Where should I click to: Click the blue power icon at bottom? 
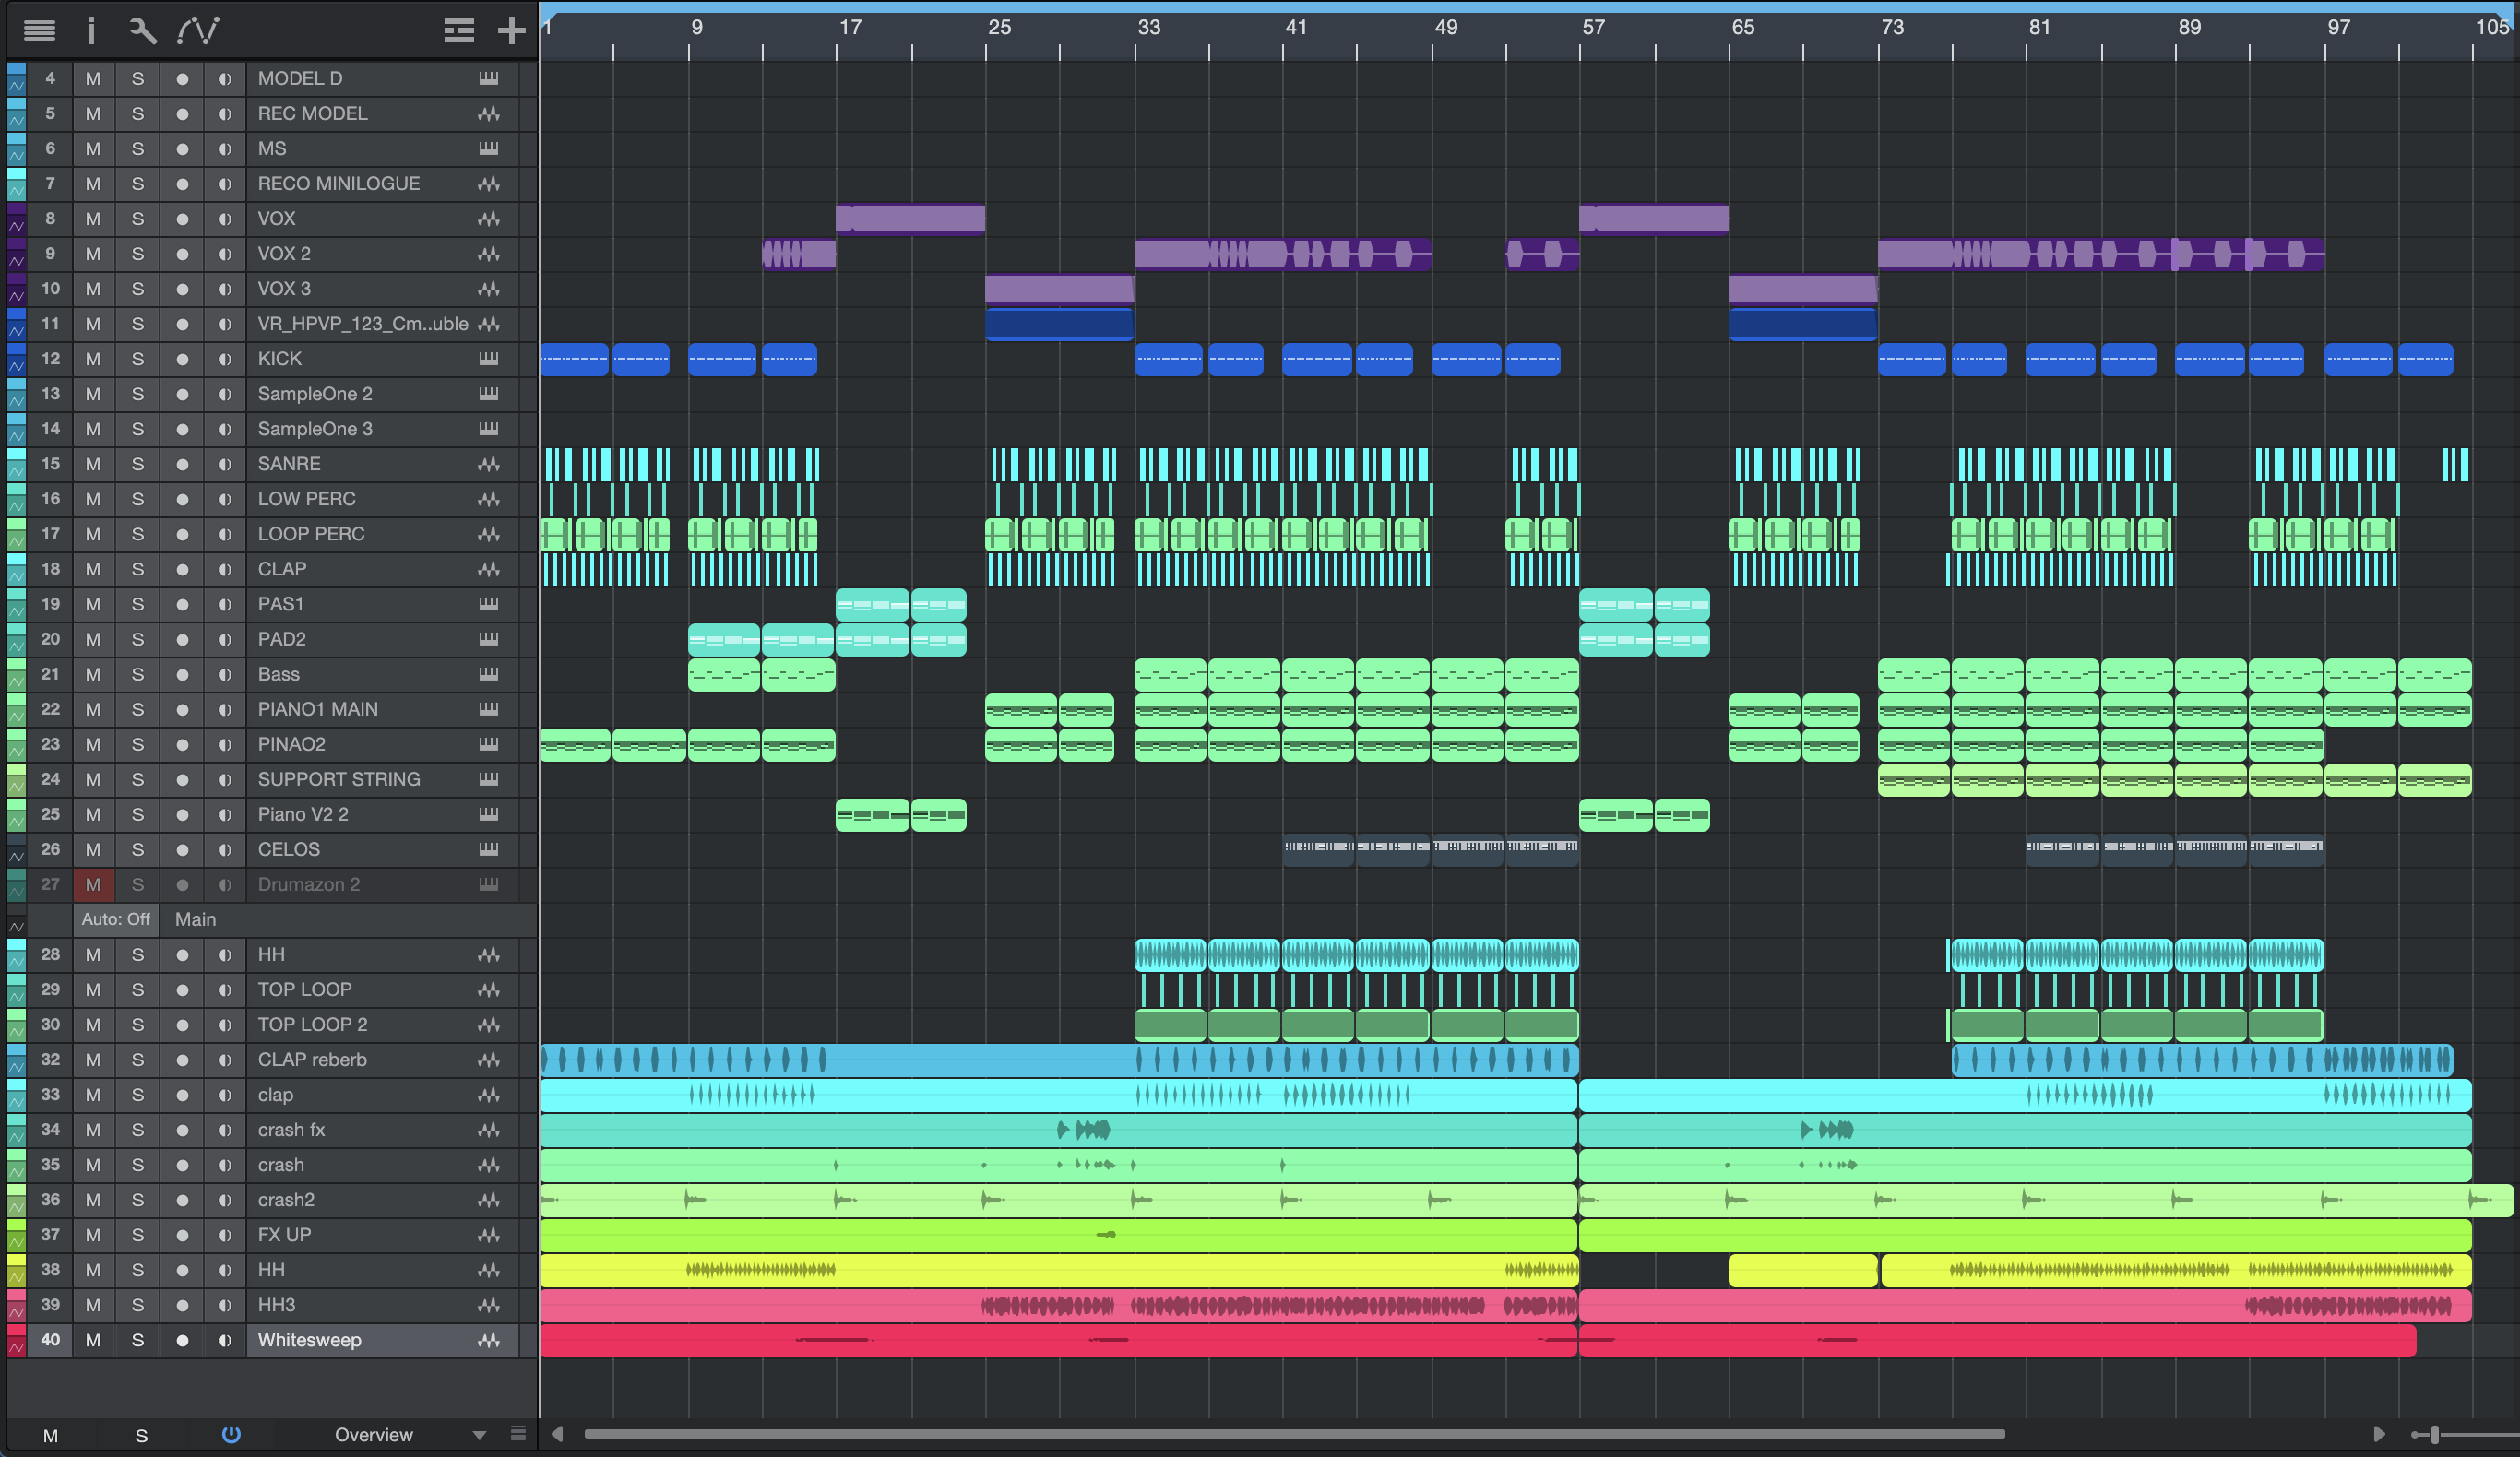(231, 1434)
